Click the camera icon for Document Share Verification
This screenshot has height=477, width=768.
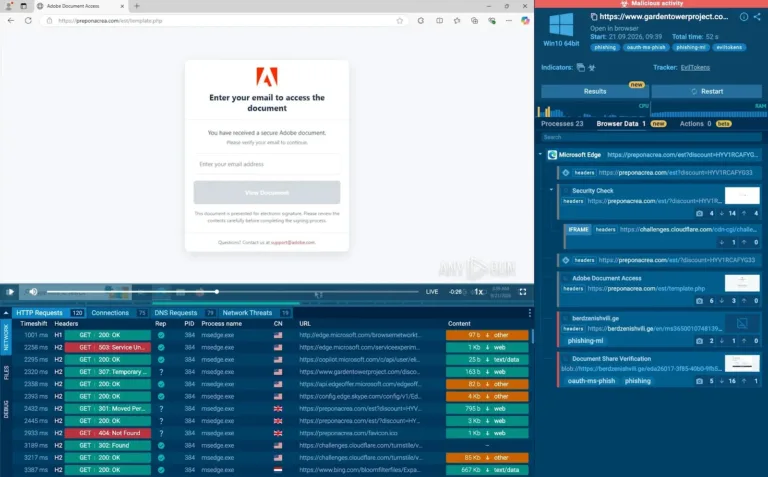pyautogui.click(x=699, y=382)
